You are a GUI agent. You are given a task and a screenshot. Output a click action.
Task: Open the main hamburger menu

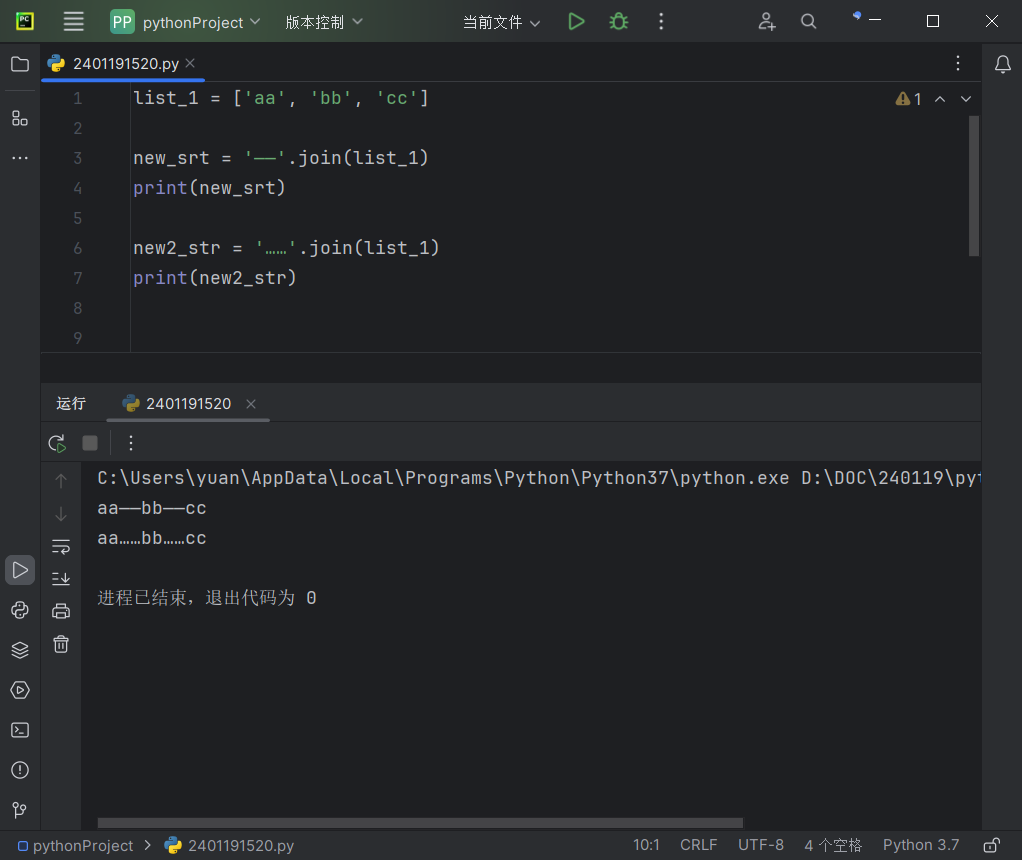(74, 22)
